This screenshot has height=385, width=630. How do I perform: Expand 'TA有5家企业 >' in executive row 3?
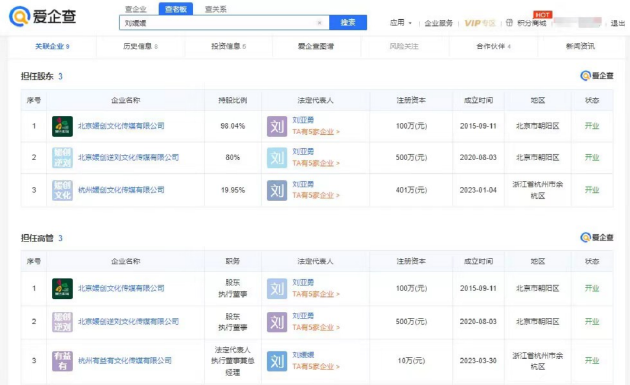(x=316, y=367)
